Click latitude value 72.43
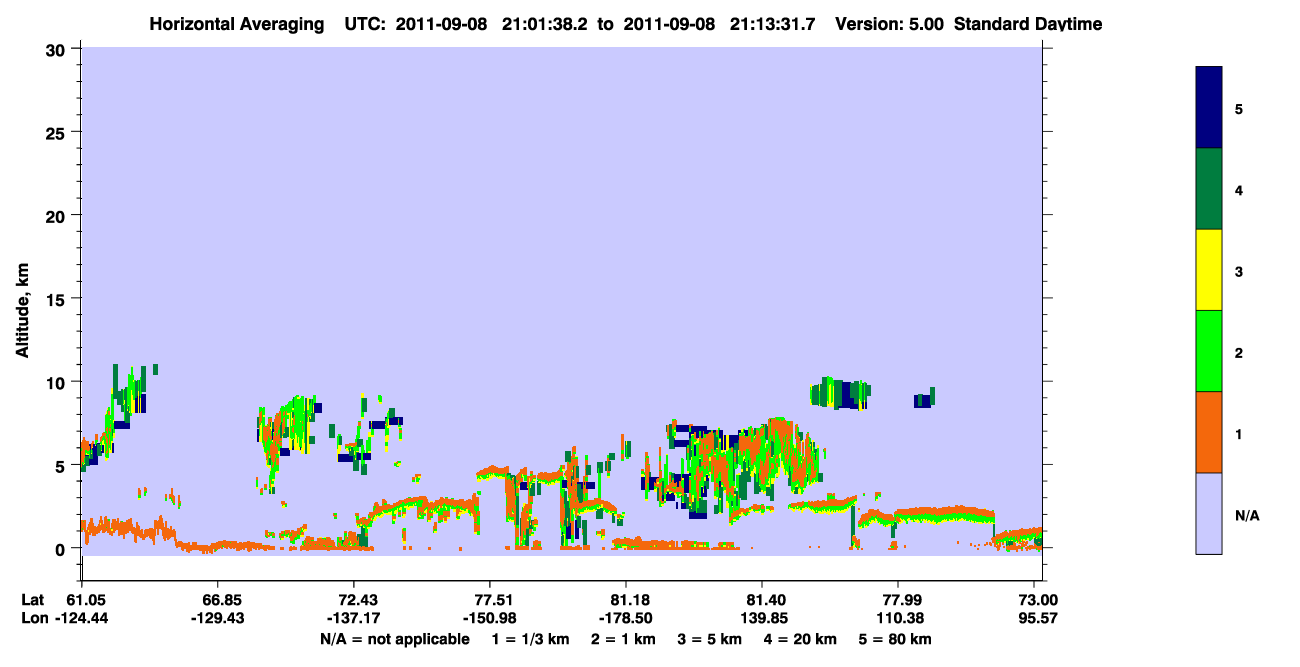 coord(359,600)
